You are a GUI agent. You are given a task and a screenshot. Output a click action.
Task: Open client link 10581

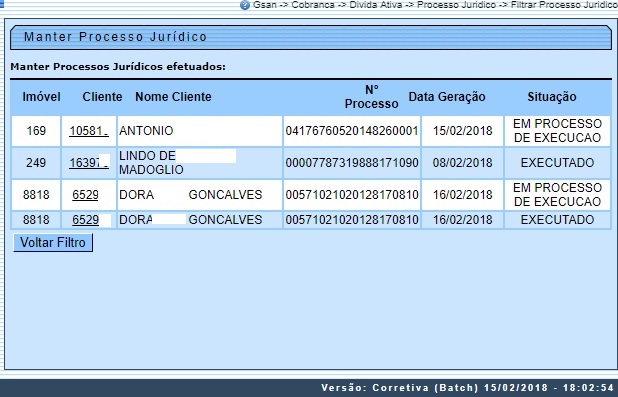point(89,131)
